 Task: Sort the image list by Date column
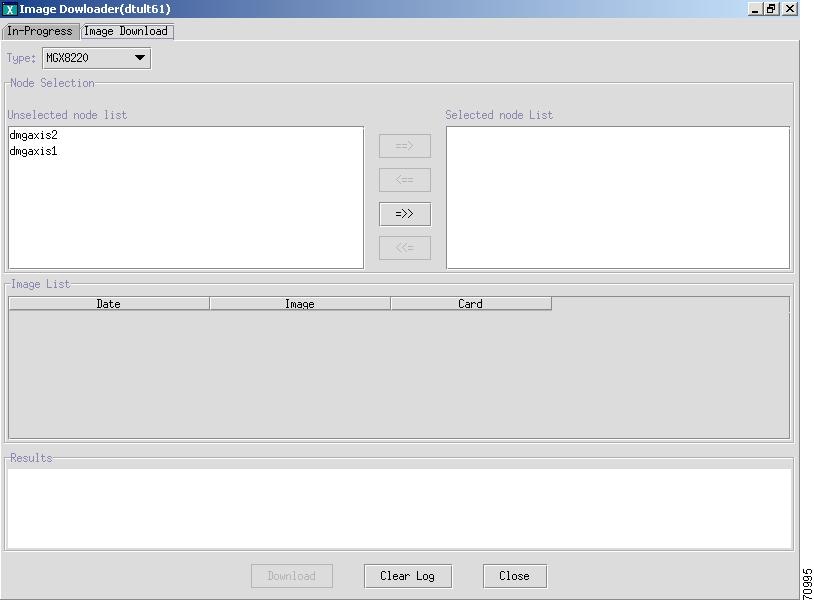tap(109, 304)
